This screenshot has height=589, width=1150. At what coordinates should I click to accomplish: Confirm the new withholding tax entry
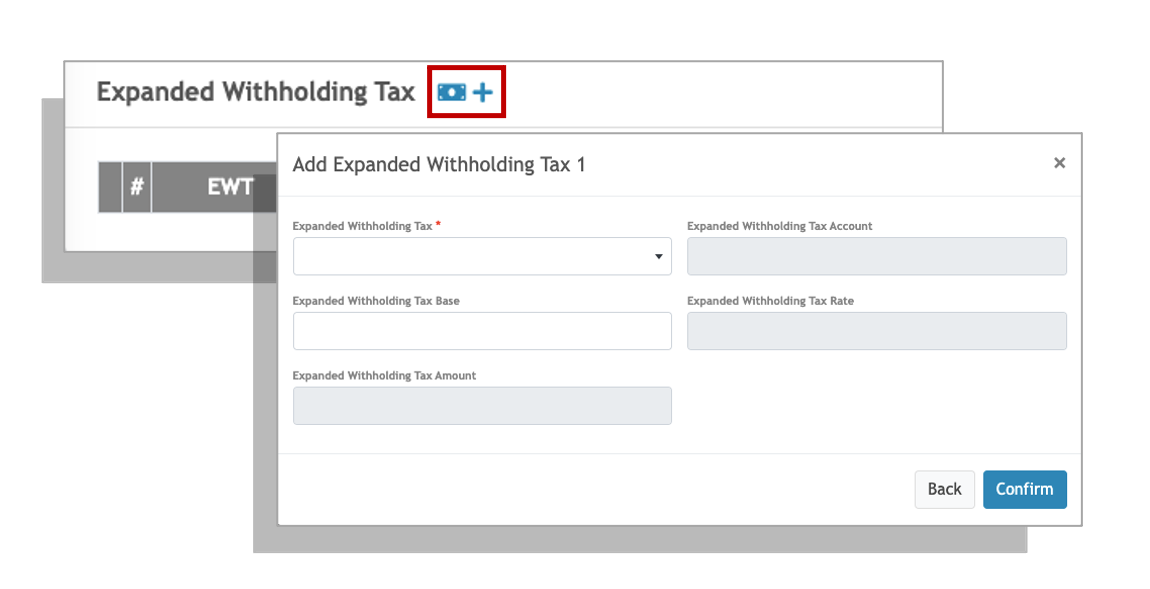point(1025,489)
